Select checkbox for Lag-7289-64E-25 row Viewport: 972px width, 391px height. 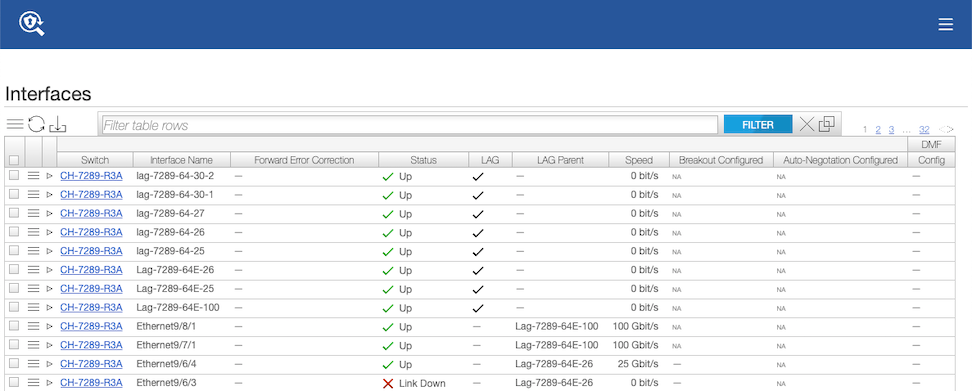(14, 288)
